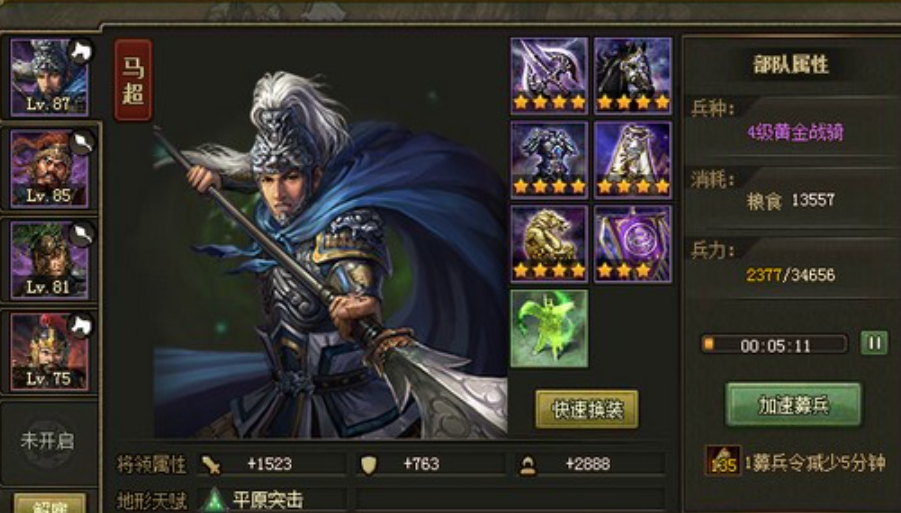Pause the recruitment timer
Viewport: 901px width, 513px height.
[874, 344]
